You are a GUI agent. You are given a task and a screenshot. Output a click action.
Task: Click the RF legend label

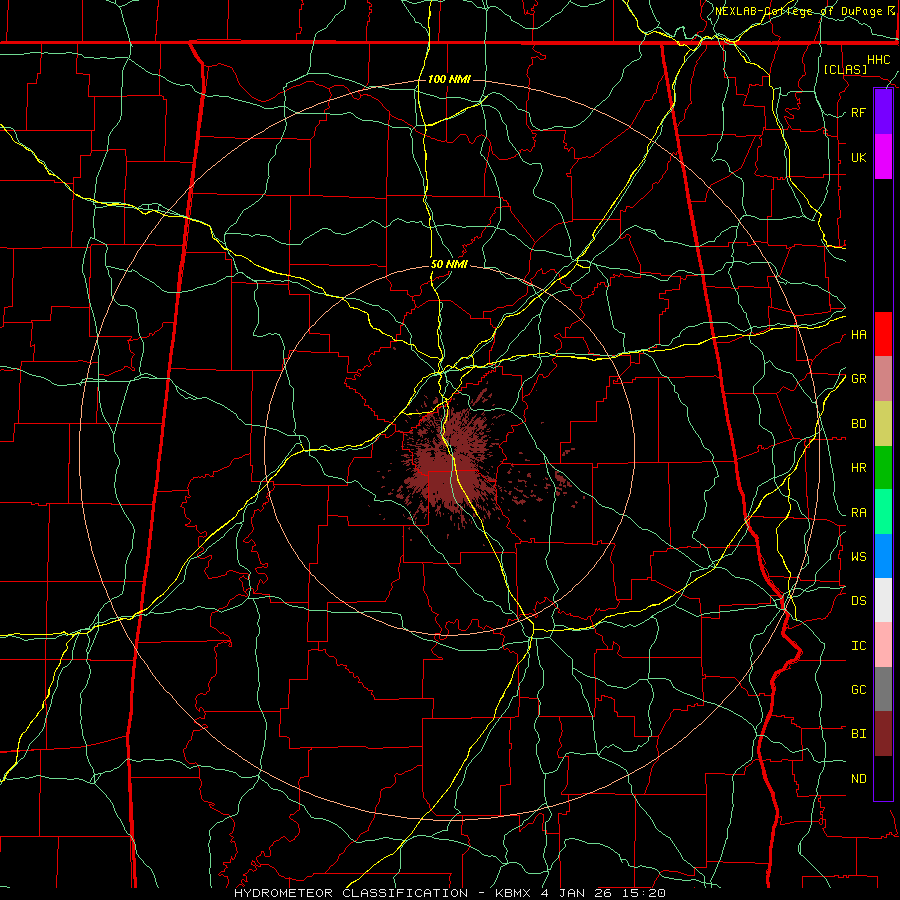coord(858,112)
